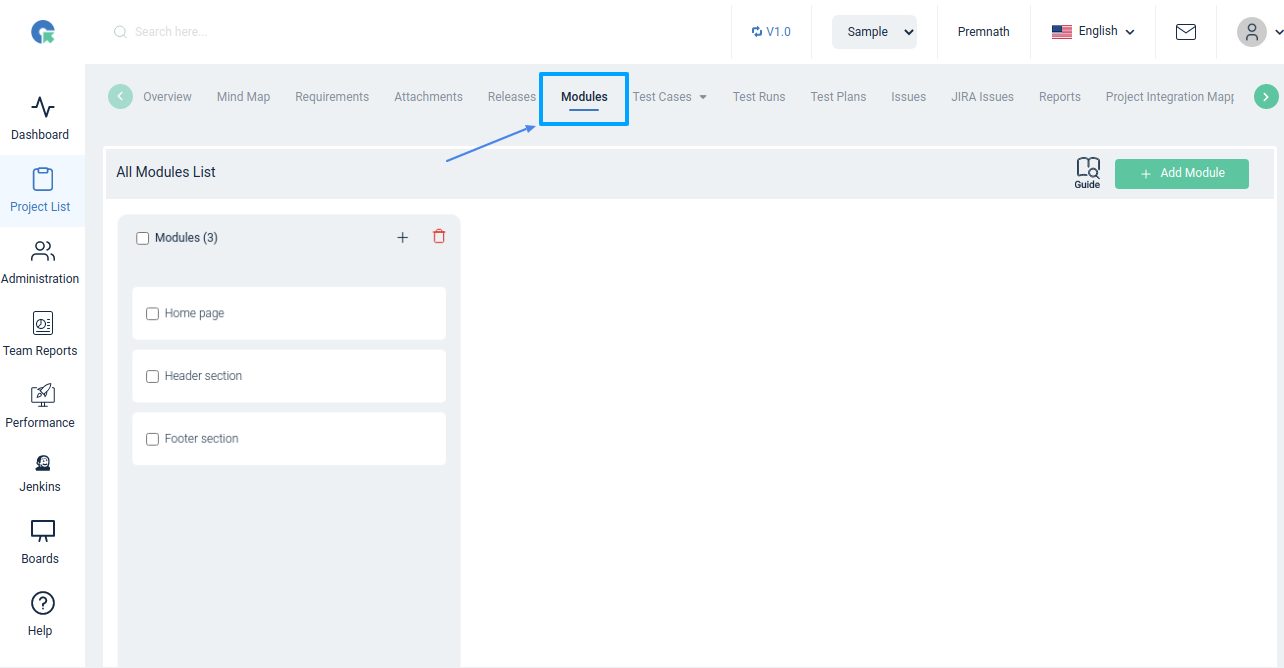Check the Modules (3) select-all checkbox
1284x668 pixels.
(142, 238)
